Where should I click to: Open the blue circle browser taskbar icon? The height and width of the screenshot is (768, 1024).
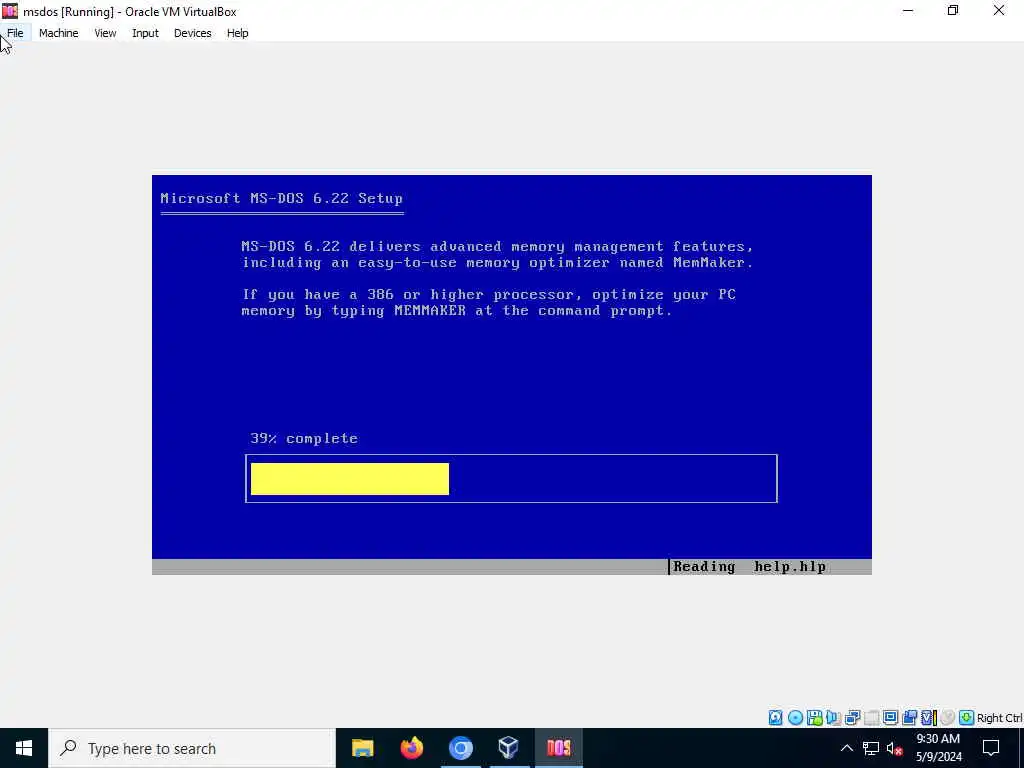click(460, 748)
